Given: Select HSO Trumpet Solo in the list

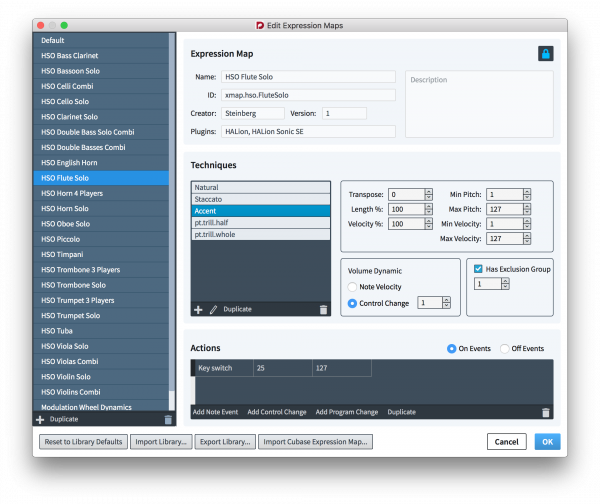Looking at the screenshot, I should tap(101, 316).
